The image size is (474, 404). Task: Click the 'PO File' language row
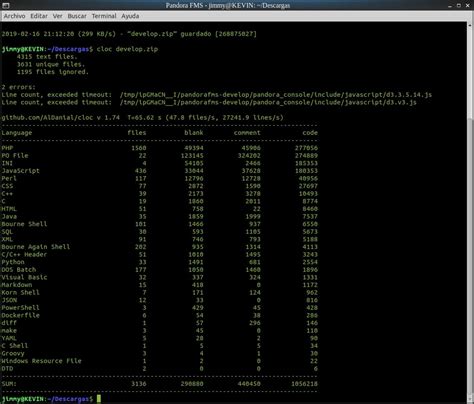(x=159, y=156)
